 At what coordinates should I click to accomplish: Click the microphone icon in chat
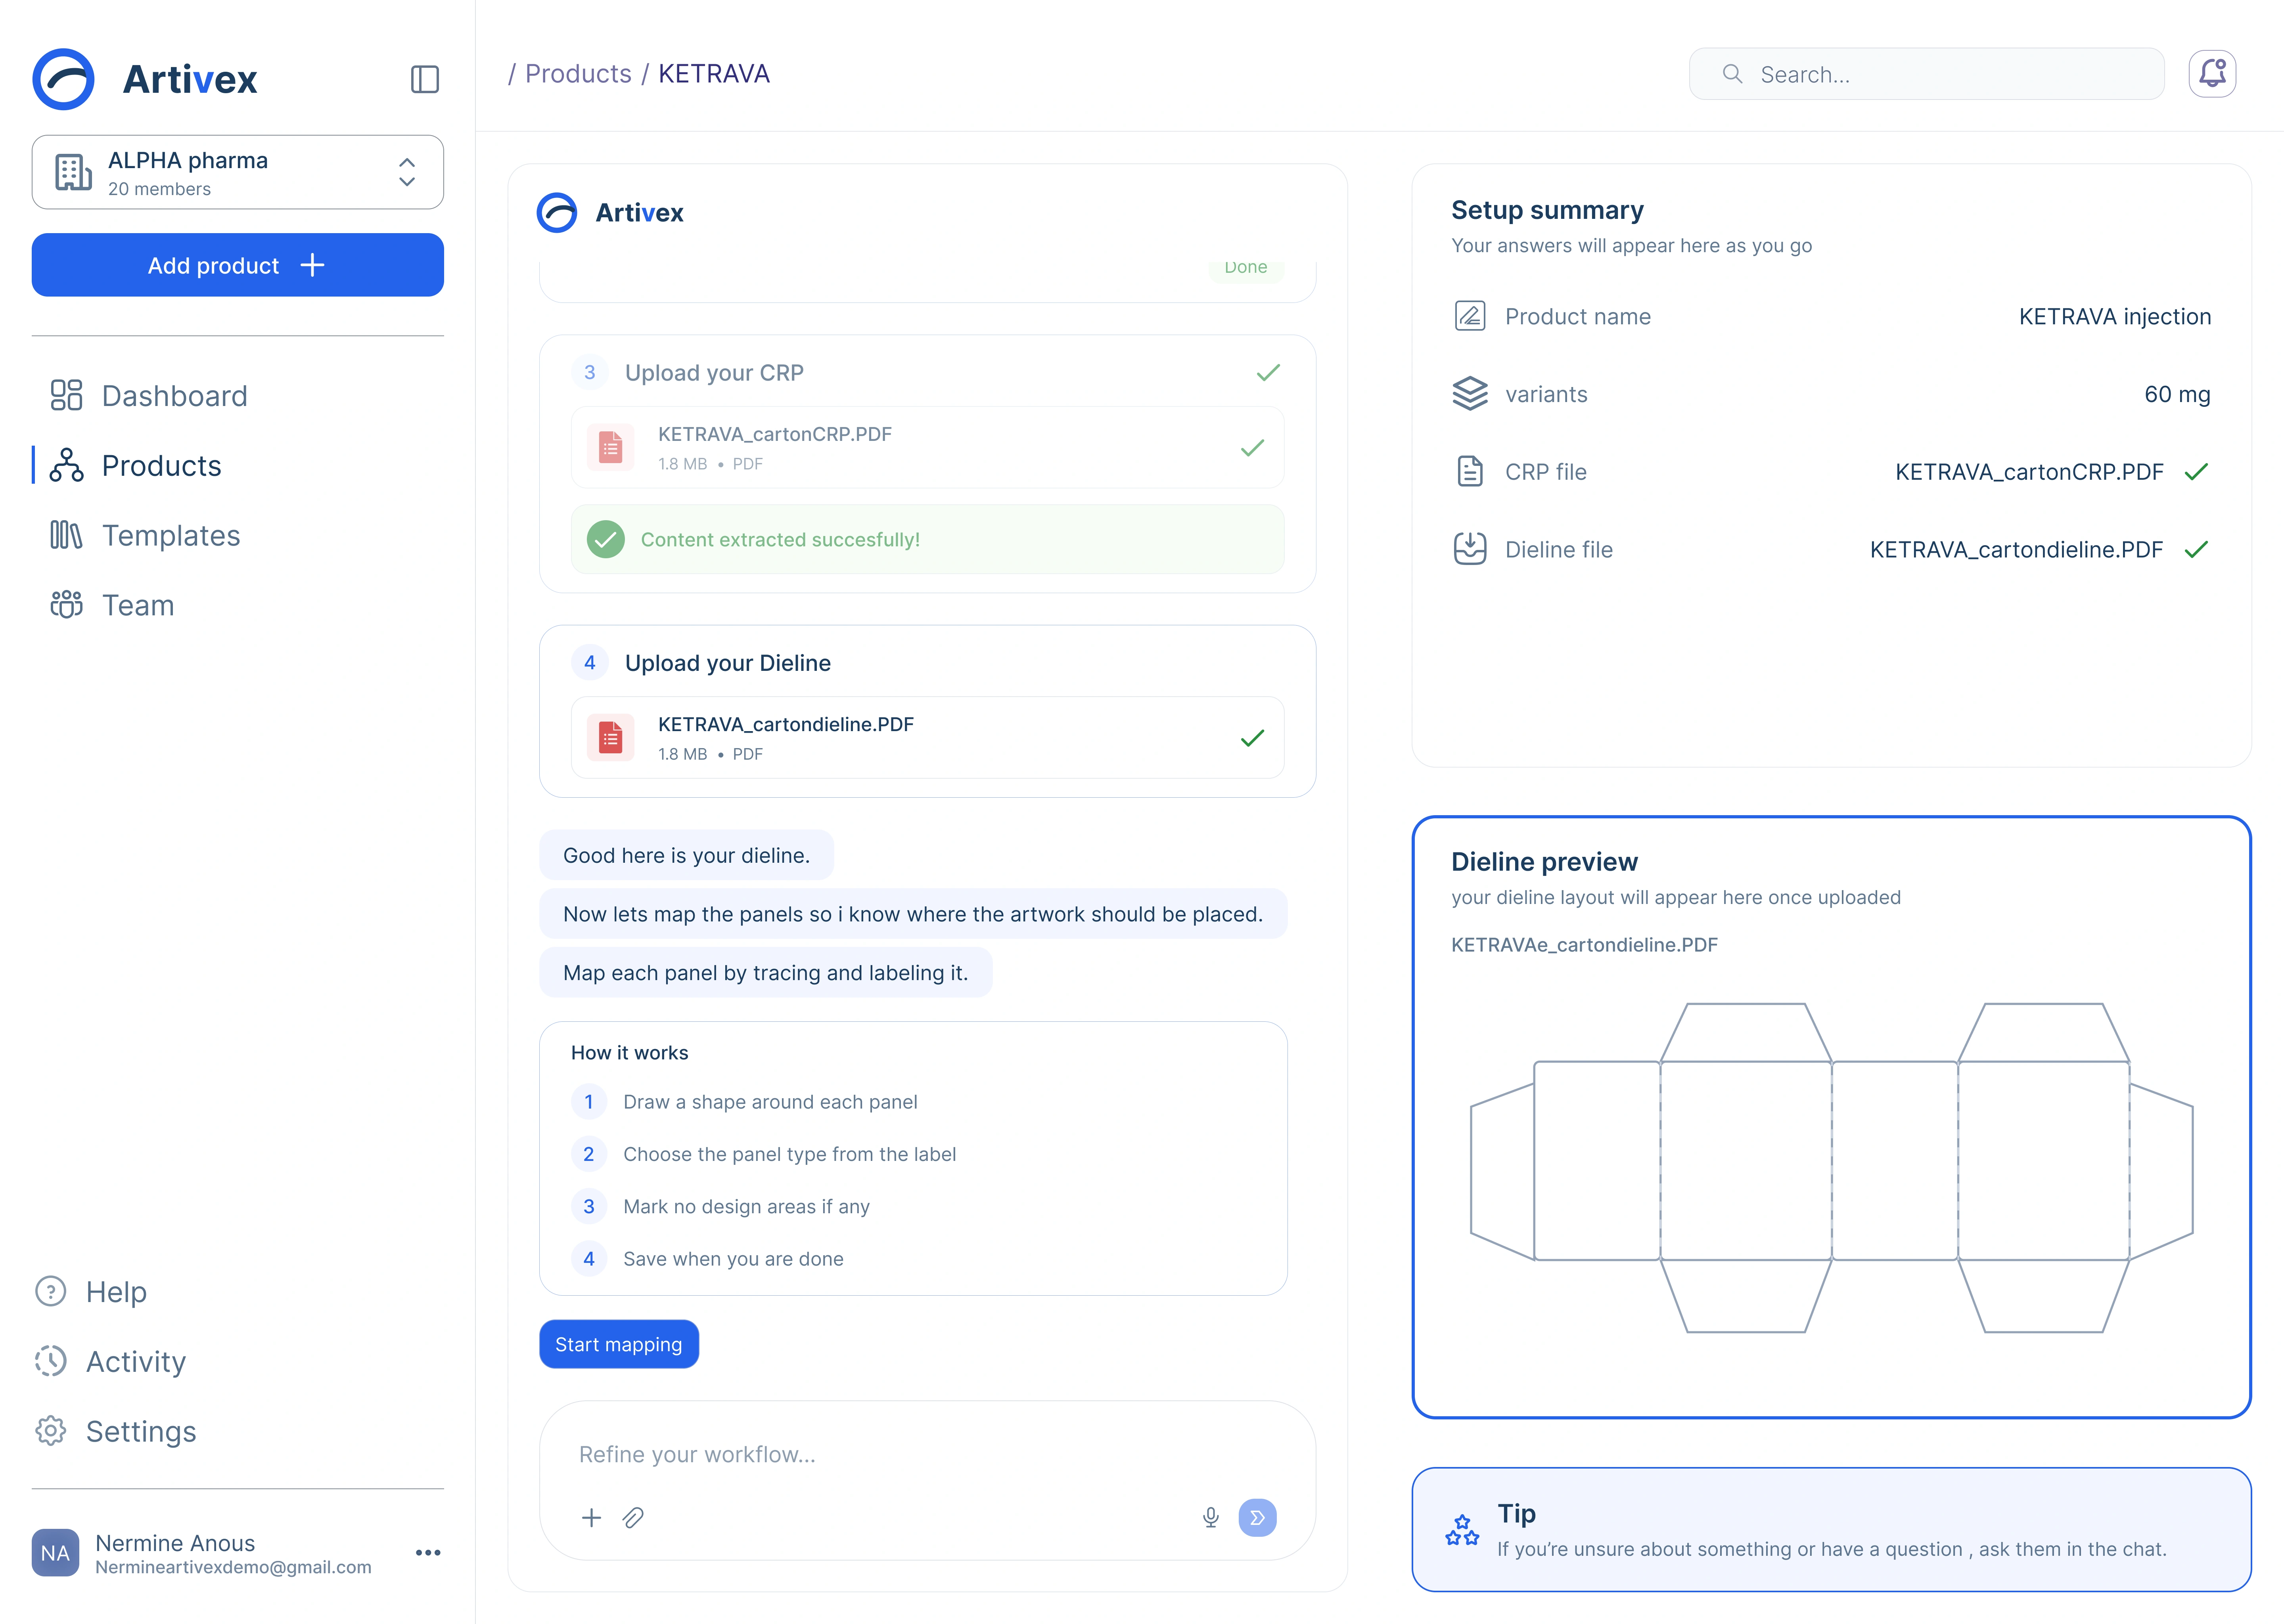(1210, 1517)
